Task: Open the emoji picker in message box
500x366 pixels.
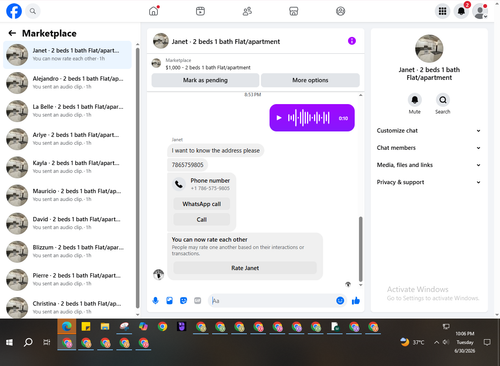Action: 340,301
